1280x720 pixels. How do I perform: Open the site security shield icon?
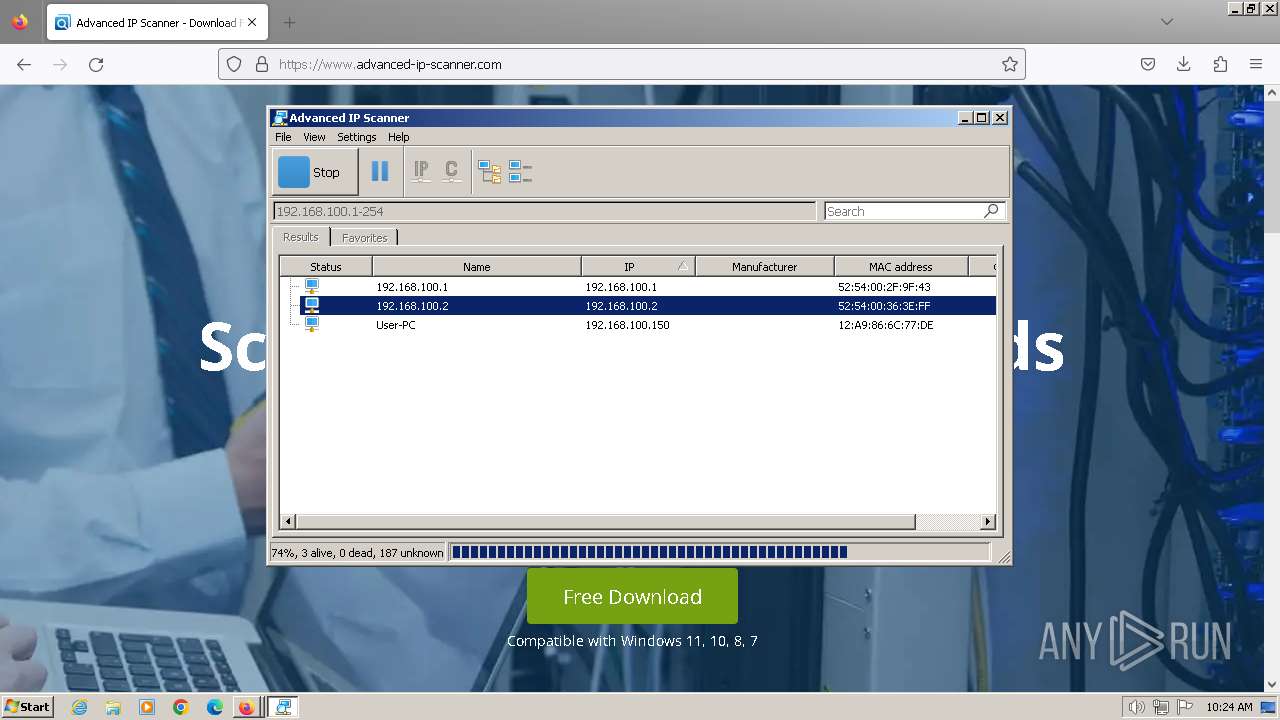pyautogui.click(x=234, y=64)
